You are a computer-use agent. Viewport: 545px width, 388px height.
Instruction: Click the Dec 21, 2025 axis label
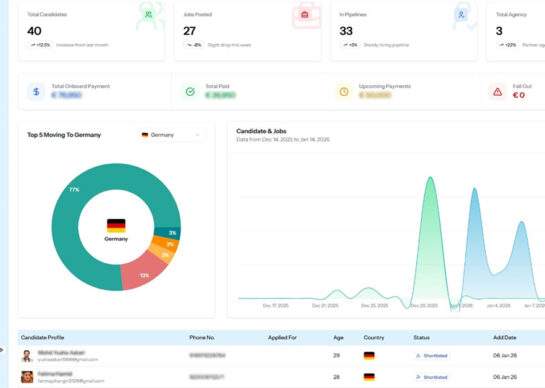pos(325,306)
